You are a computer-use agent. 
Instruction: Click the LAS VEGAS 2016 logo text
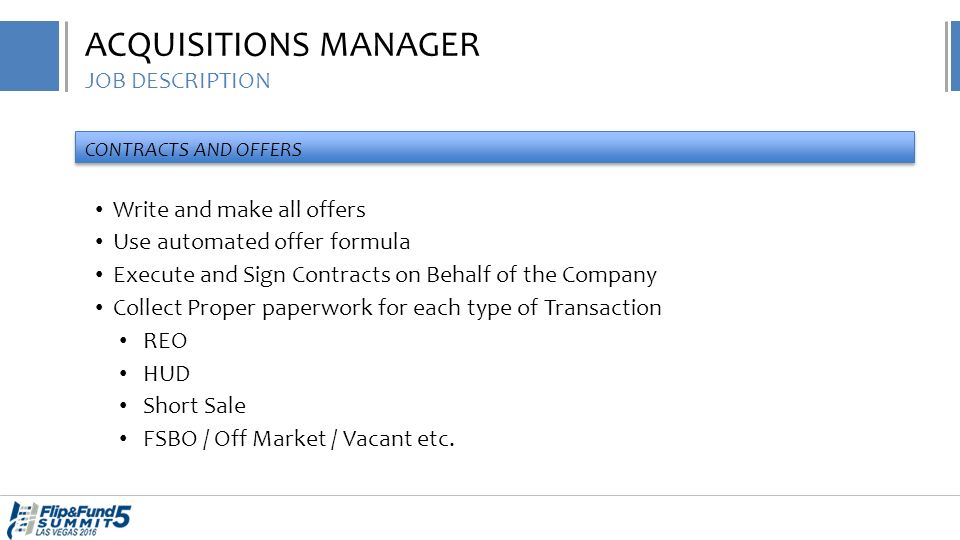pyautogui.click(x=66, y=532)
